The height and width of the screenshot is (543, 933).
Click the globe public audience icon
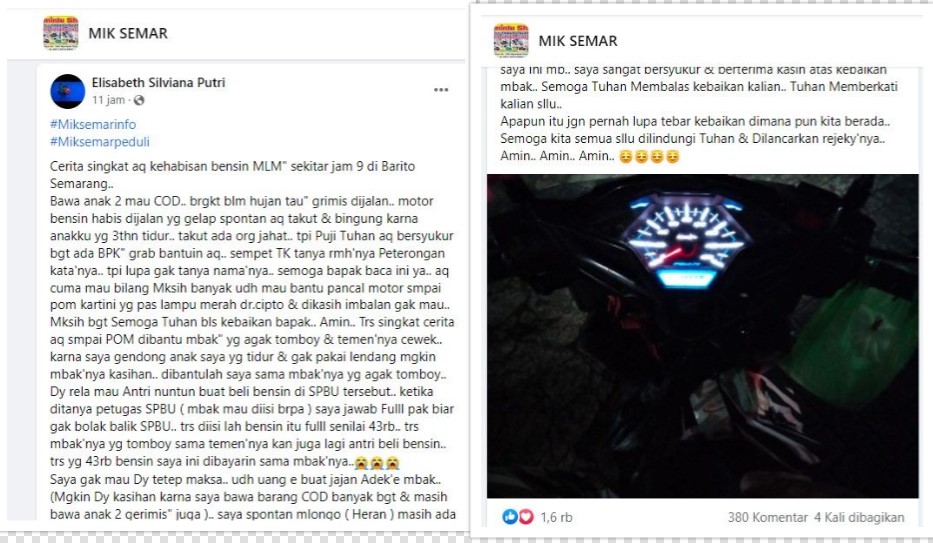139,100
